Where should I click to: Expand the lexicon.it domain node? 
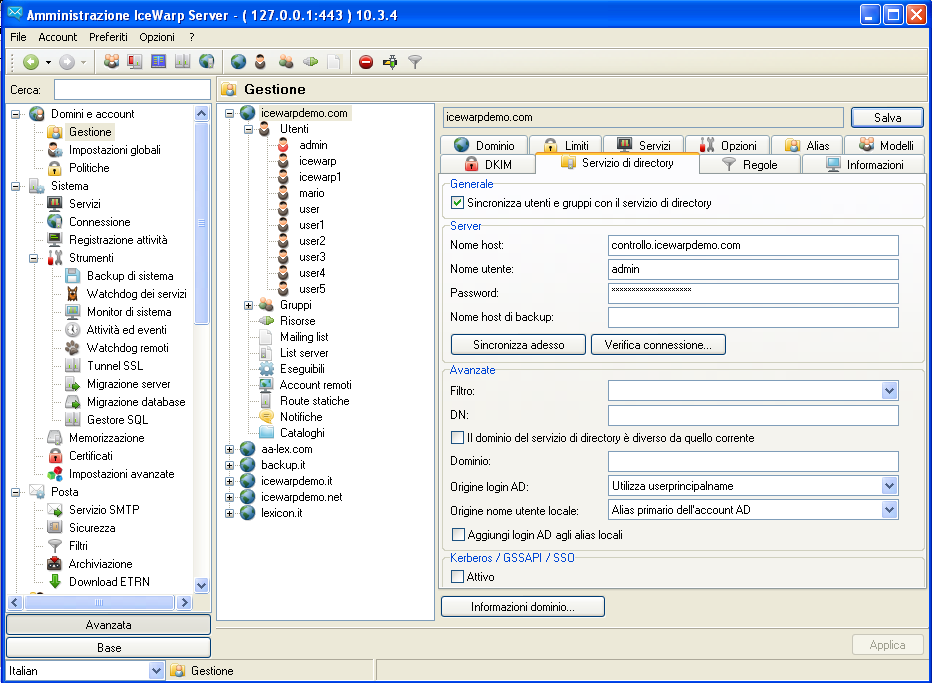click(x=229, y=513)
